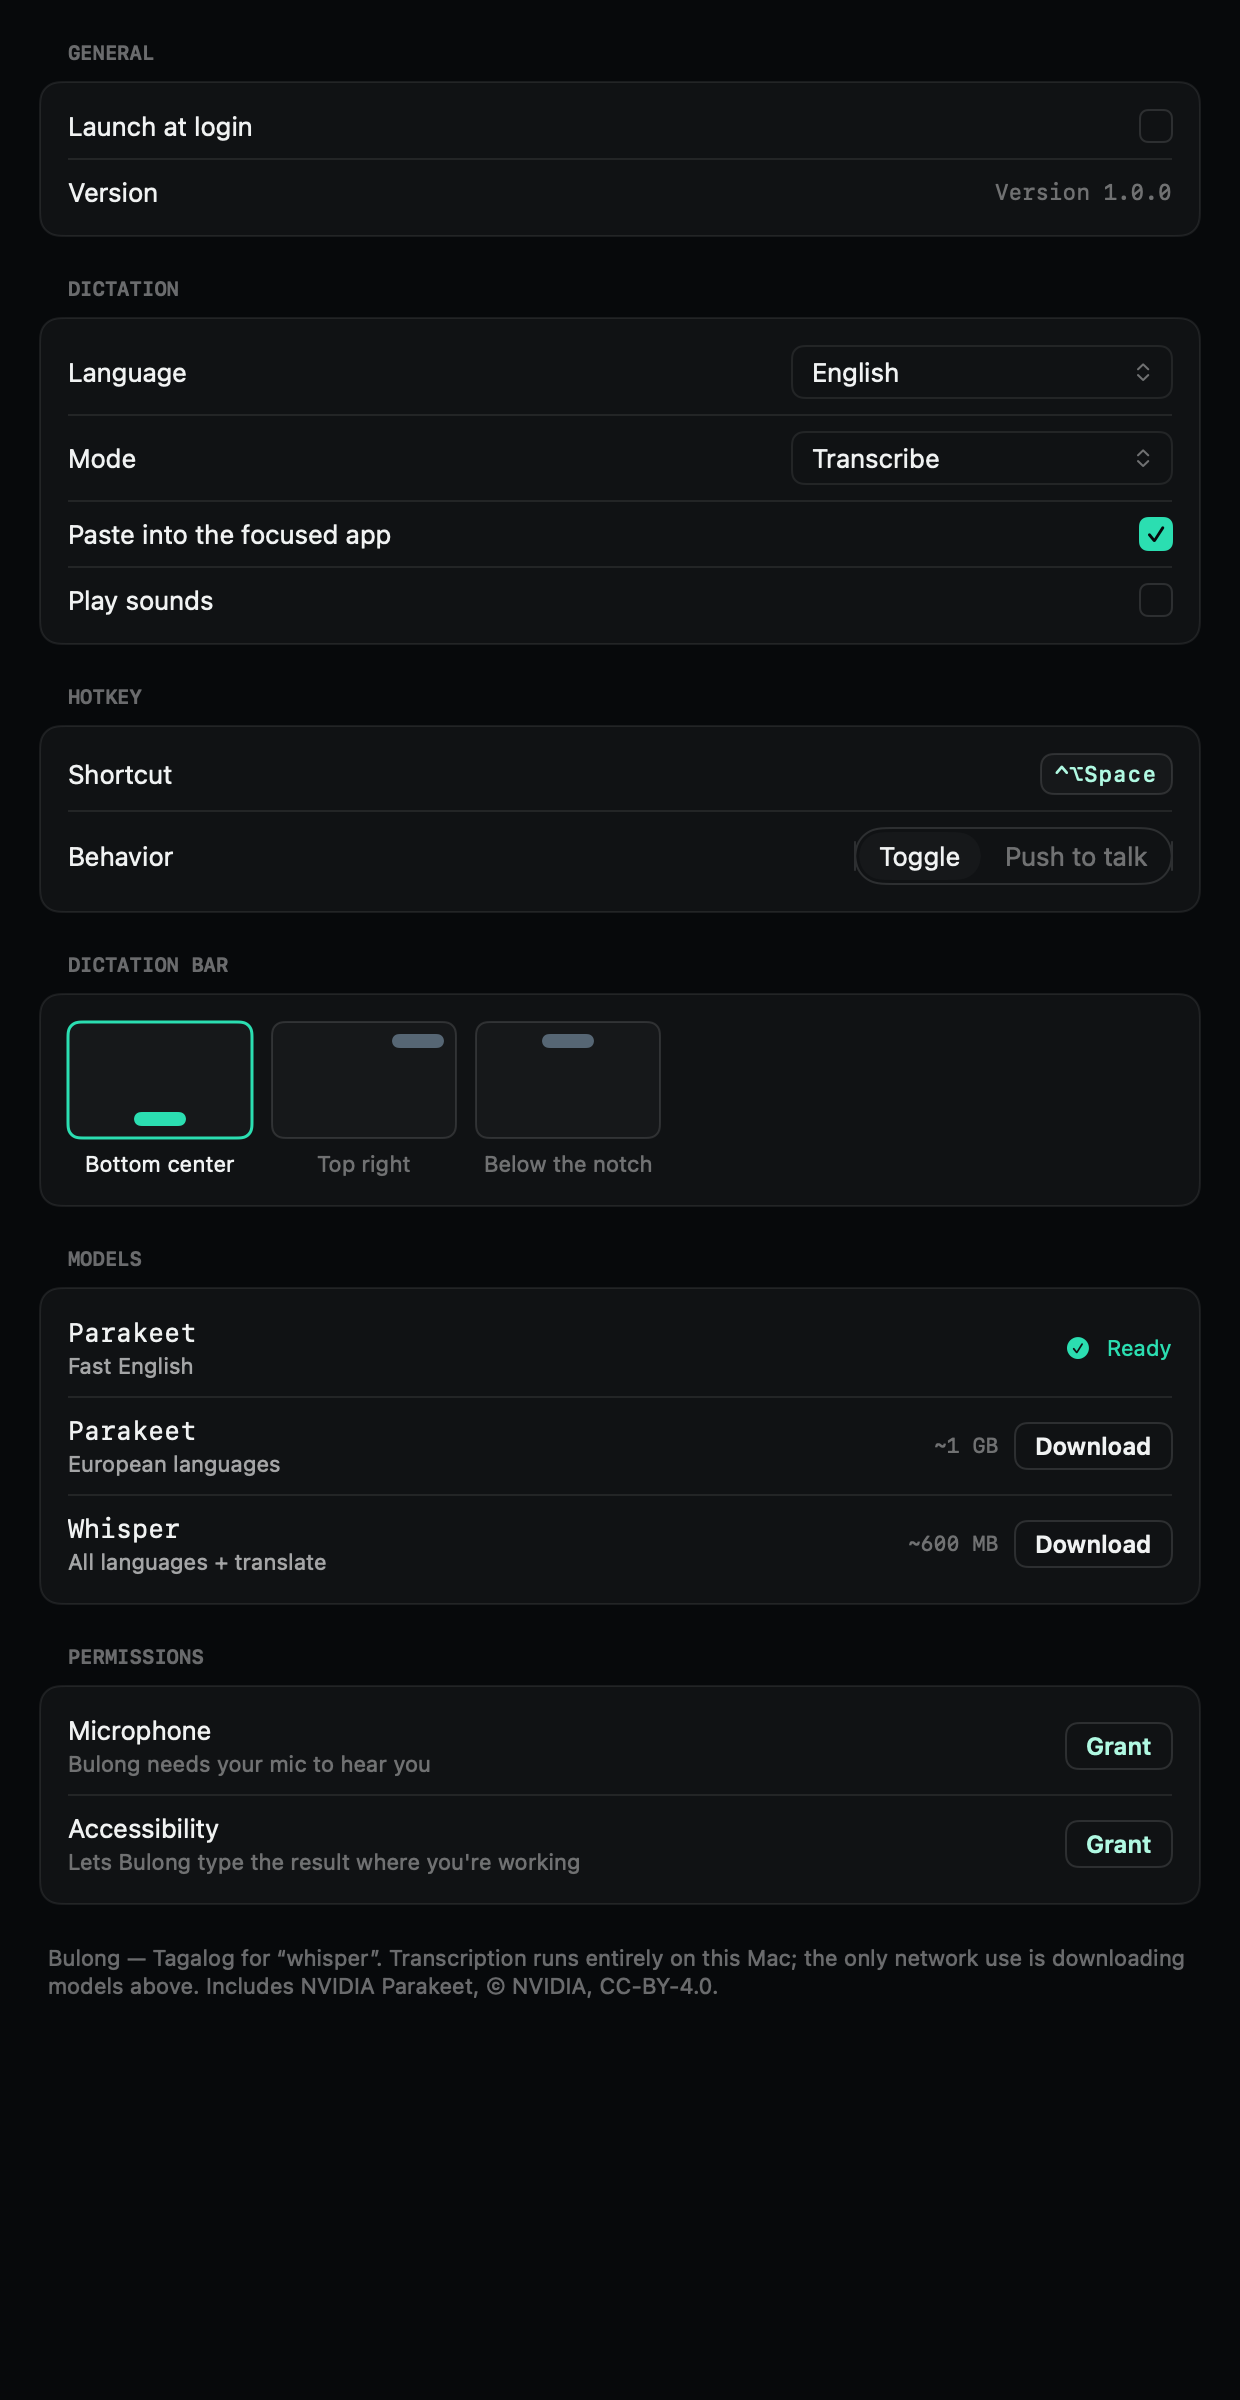Click the Ready status text

coord(1138,1348)
